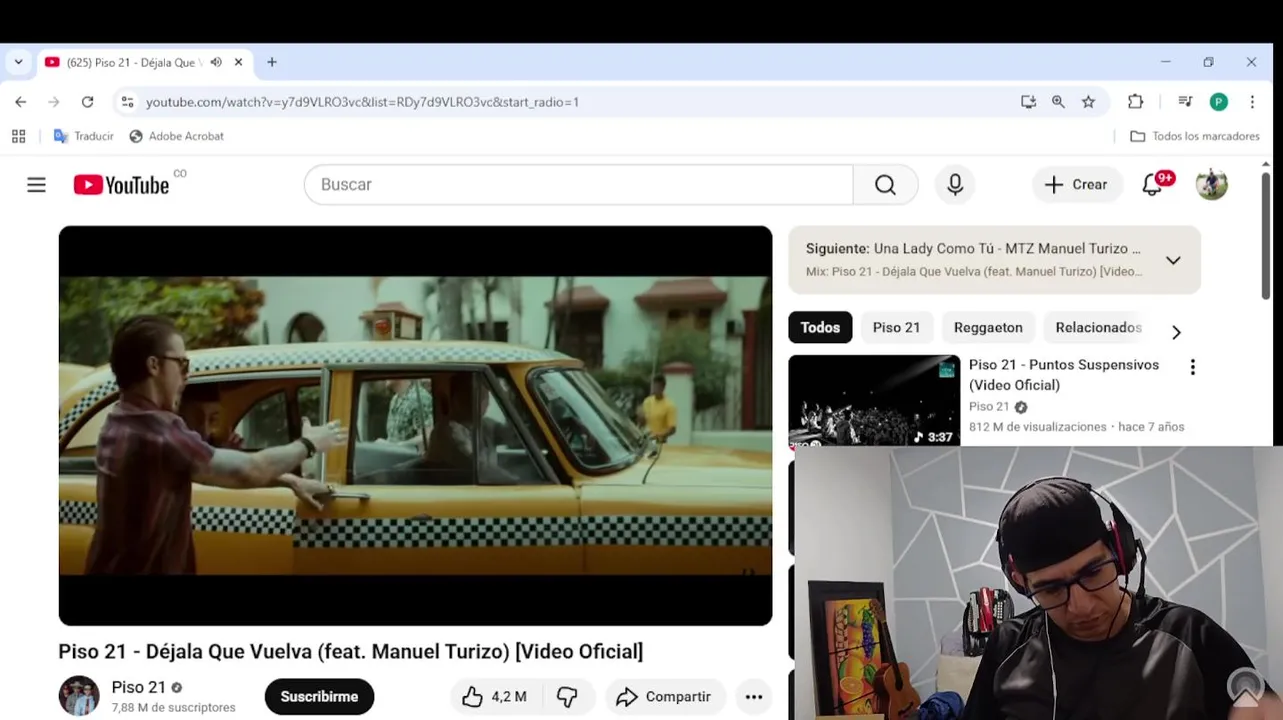Open Puntos Suspensivos video thumbnail

click(x=874, y=400)
